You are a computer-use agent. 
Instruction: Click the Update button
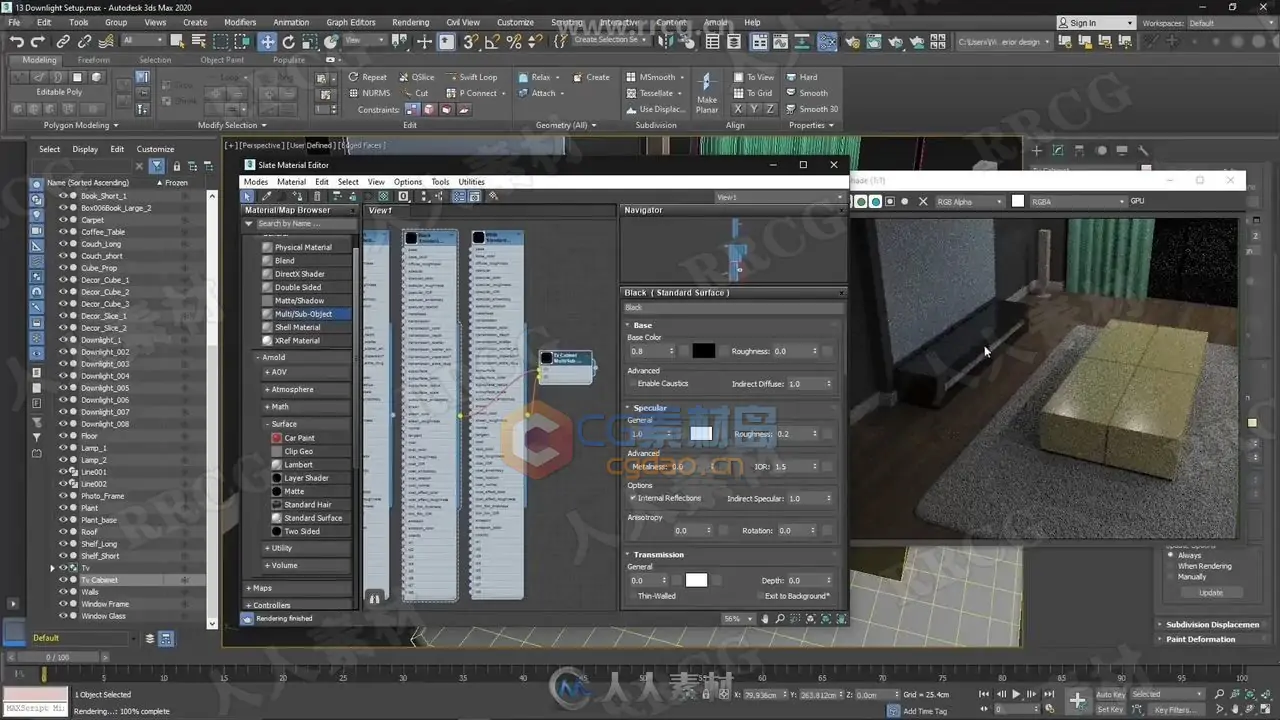[x=1211, y=592]
